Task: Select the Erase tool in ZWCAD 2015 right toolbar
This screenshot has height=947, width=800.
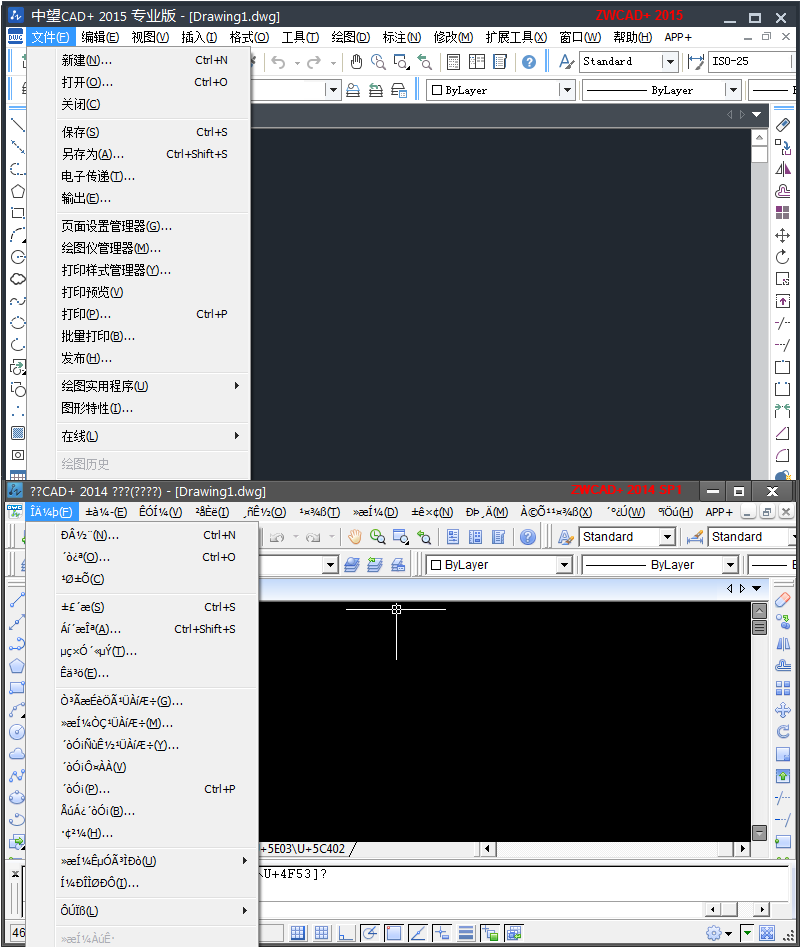Action: (x=782, y=125)
